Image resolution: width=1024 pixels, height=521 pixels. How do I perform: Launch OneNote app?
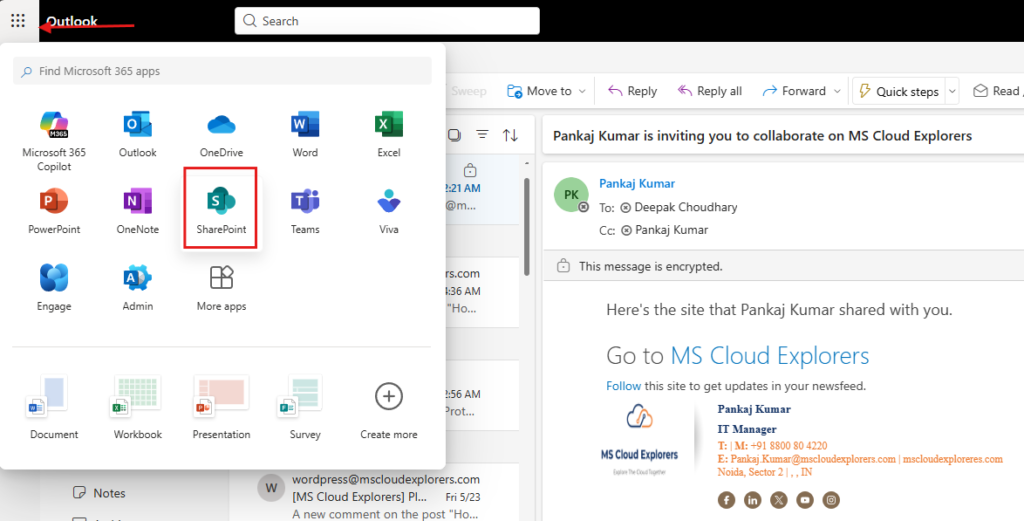pyautogui.click(x=138, y=211)
